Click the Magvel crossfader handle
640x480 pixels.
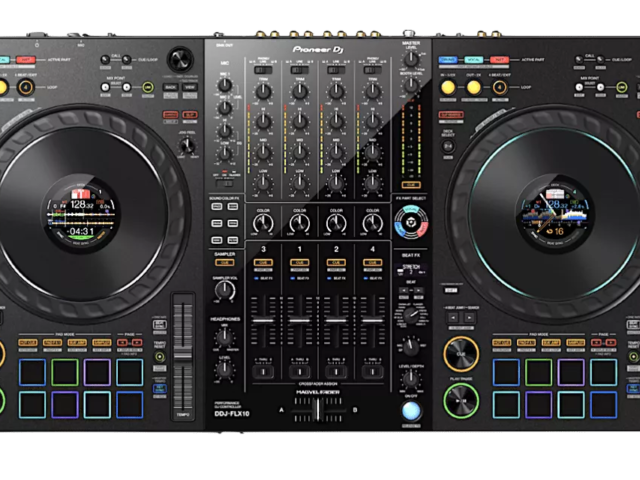click(x=318, y=409)
